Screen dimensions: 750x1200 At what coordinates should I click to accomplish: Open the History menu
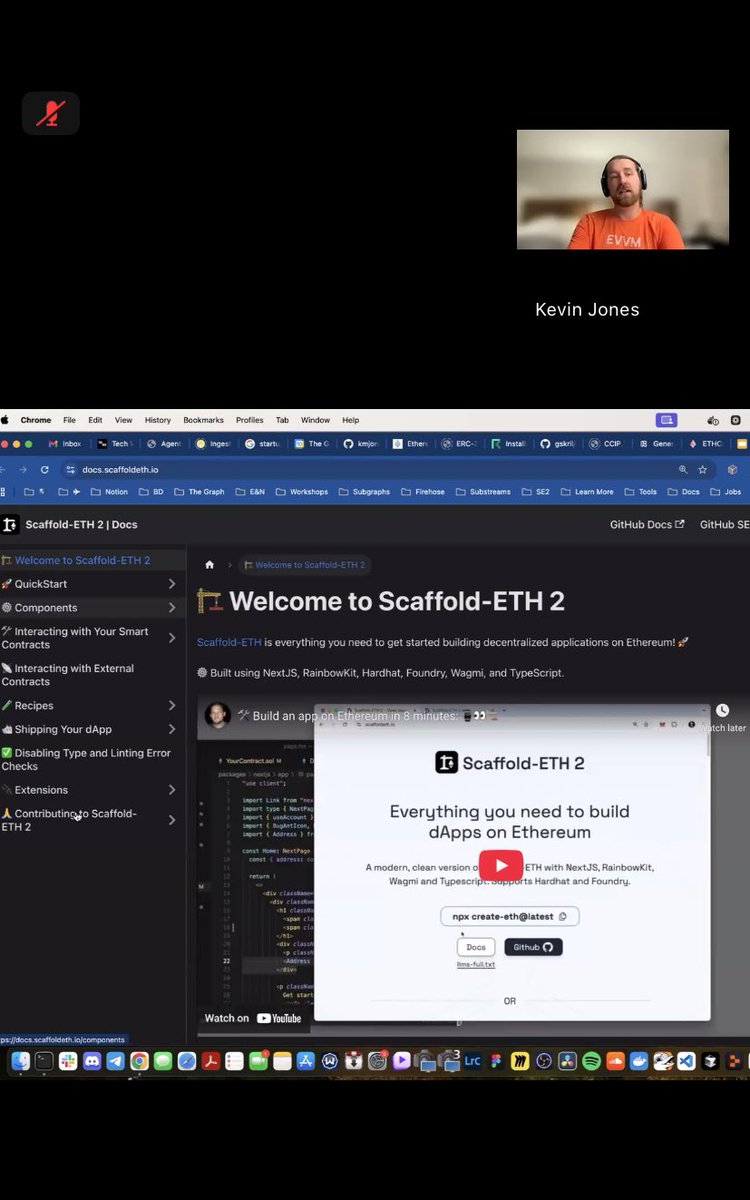tap(157, 420)
